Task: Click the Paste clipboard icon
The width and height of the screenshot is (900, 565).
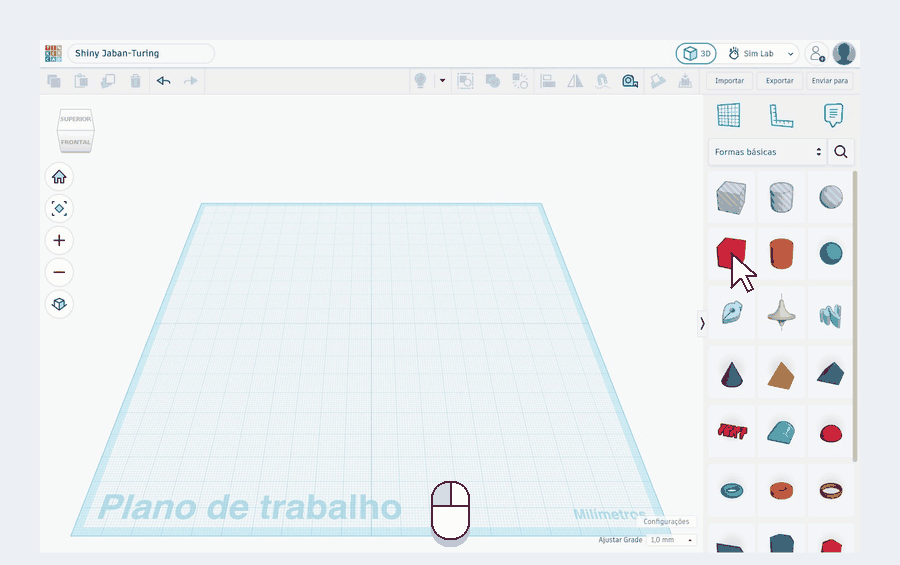Action: (x=81, y=81)
